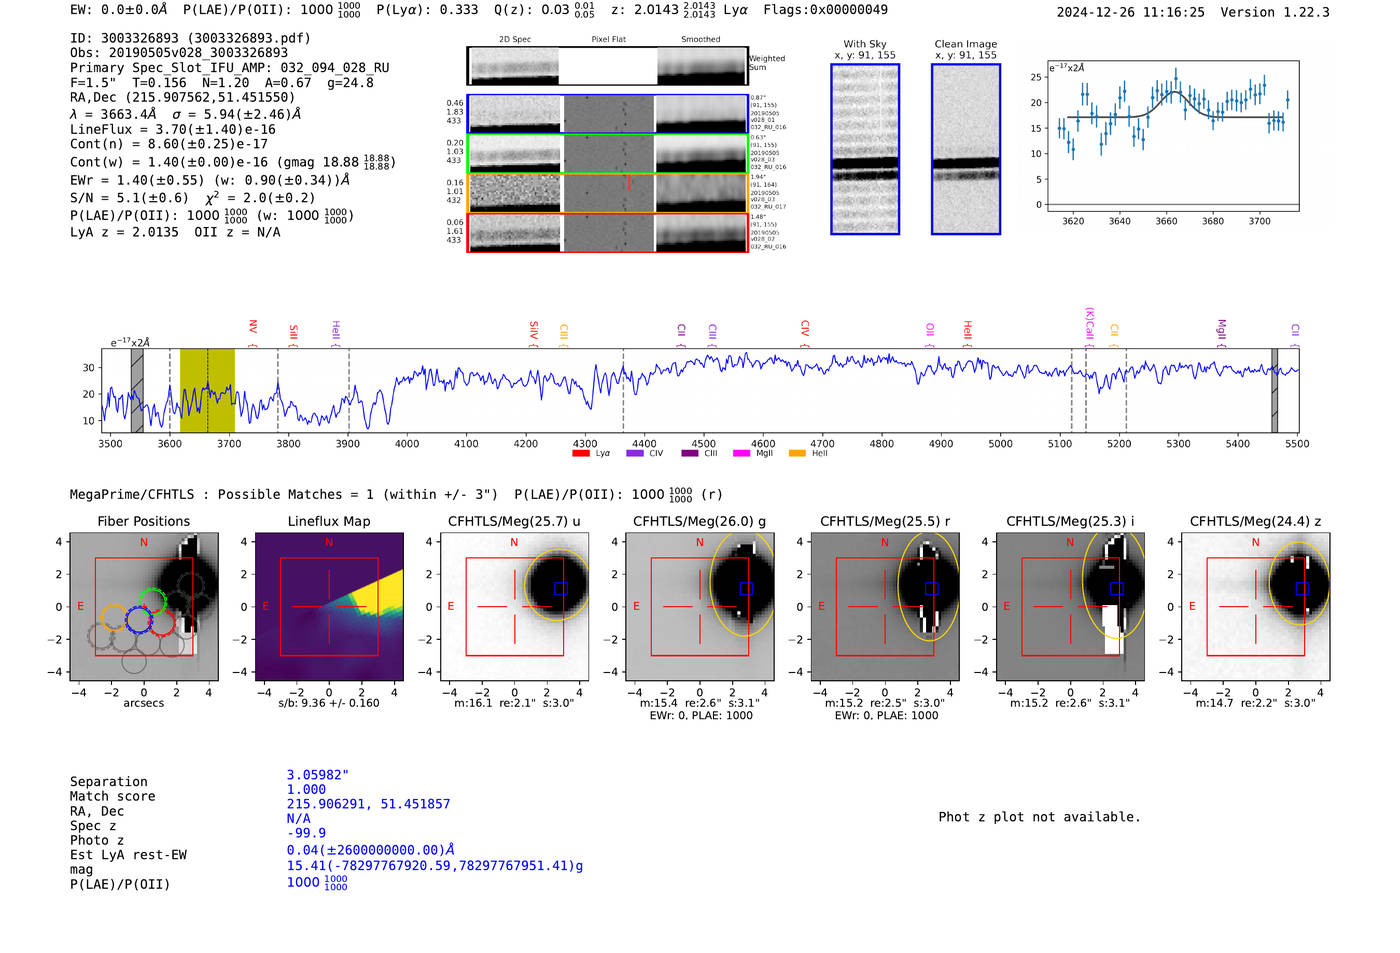Screen dimensions: 1400x953
Task: Click the P(Lyα): 0.333 header value
Action: click(x=427, y=10)
